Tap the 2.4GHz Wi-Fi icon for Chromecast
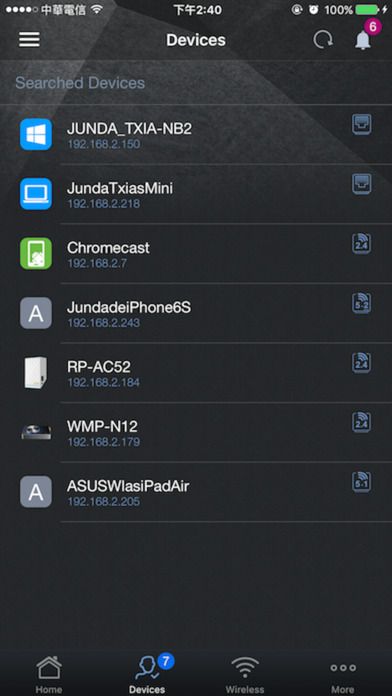The image size is (392, 696). click(x=362, y=244)
